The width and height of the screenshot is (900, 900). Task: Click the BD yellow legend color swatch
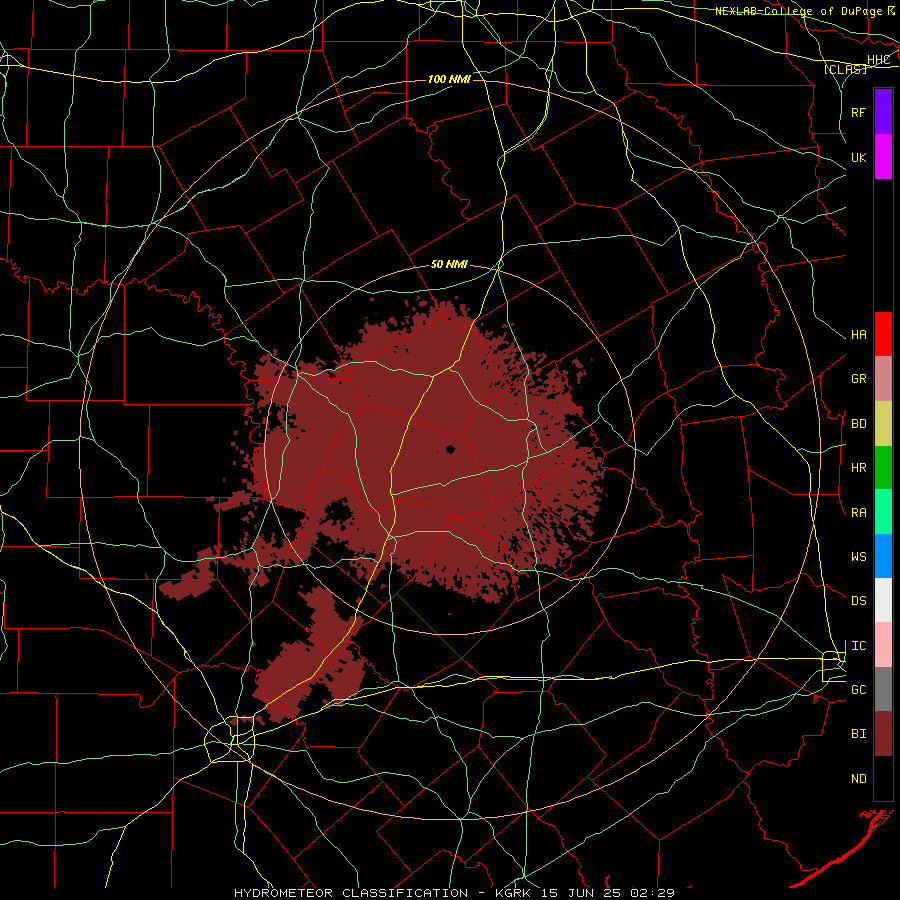pyautogui.click(x=883, y=424)
